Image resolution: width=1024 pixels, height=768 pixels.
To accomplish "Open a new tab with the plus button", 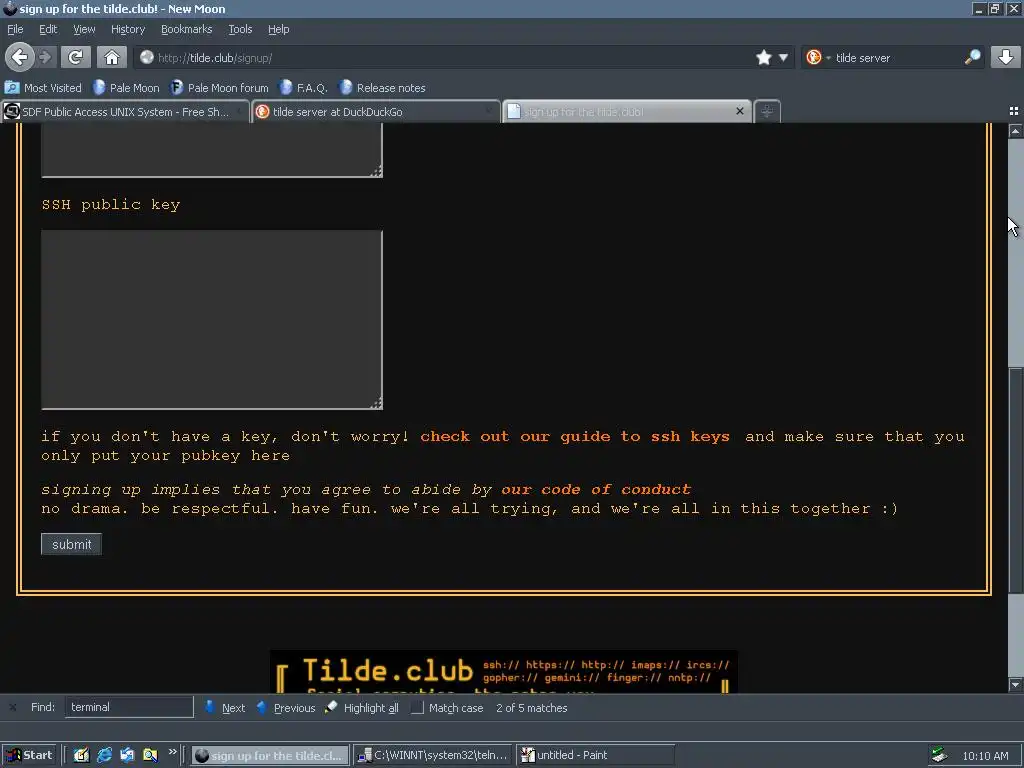I will point(767,112).
